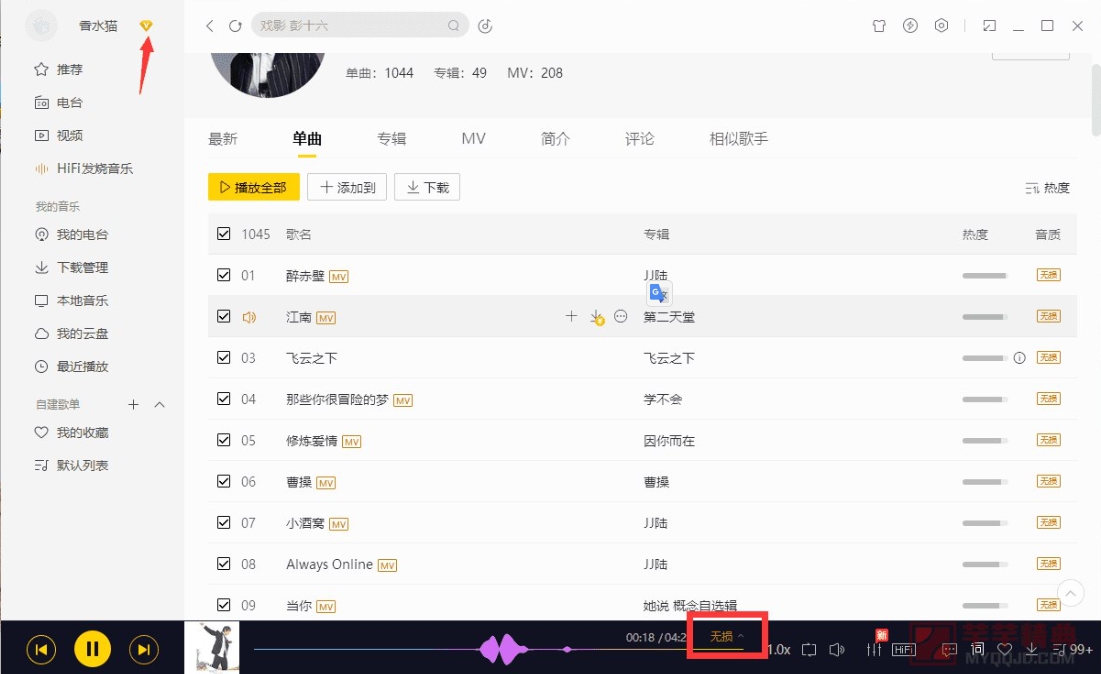The width and height of the screenshot is (1101, 674).
Task: Show desktop lyrics via 词 icon
Action: click(x=977, y=649)
